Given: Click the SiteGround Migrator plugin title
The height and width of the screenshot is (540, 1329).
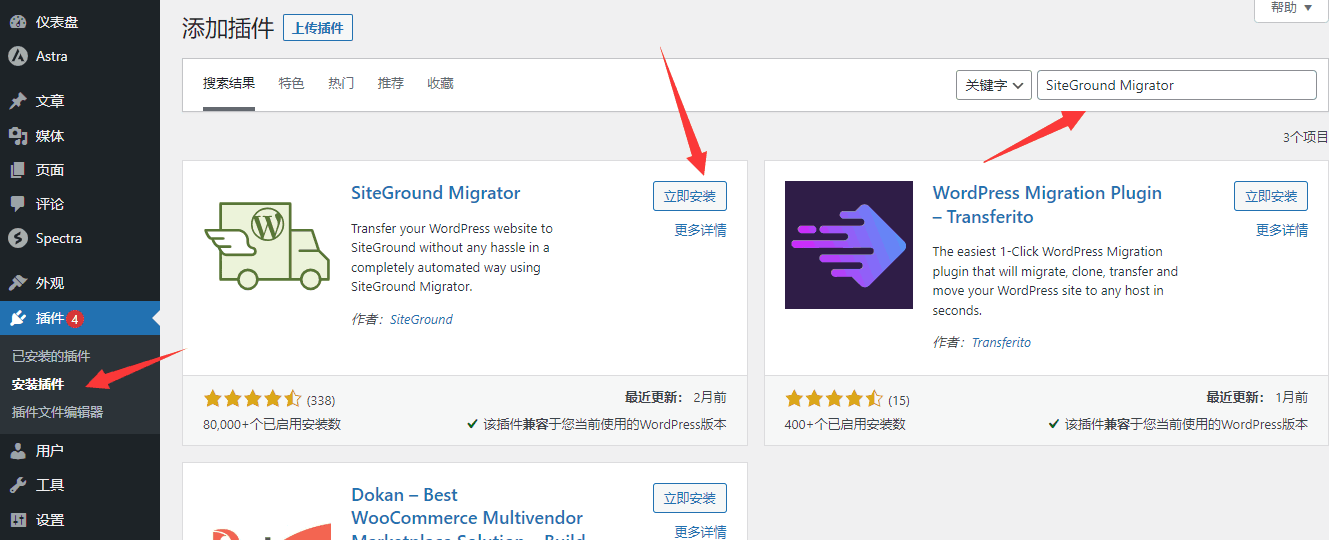Looking at the screenshot, I should click(436, 193).
